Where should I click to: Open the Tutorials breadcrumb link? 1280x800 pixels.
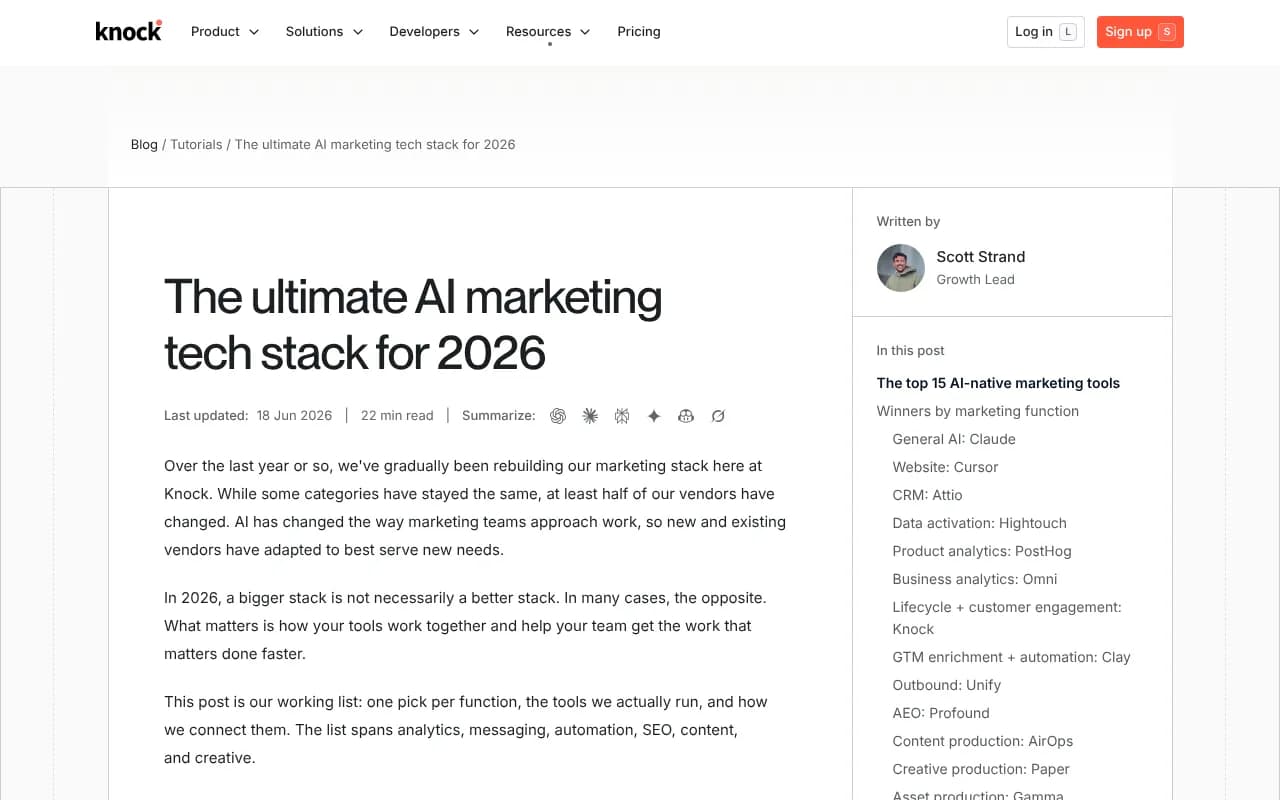tap(196, 145)
